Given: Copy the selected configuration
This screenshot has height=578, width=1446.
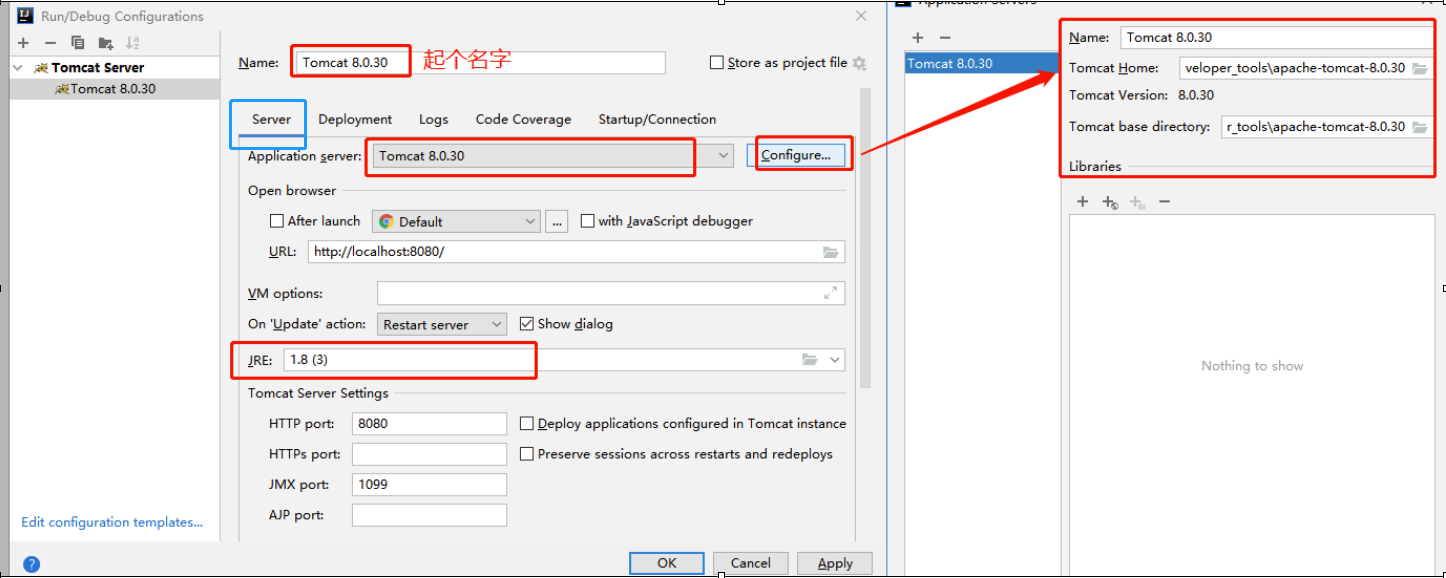Looking at the screenshot, I should coord(77,43).
